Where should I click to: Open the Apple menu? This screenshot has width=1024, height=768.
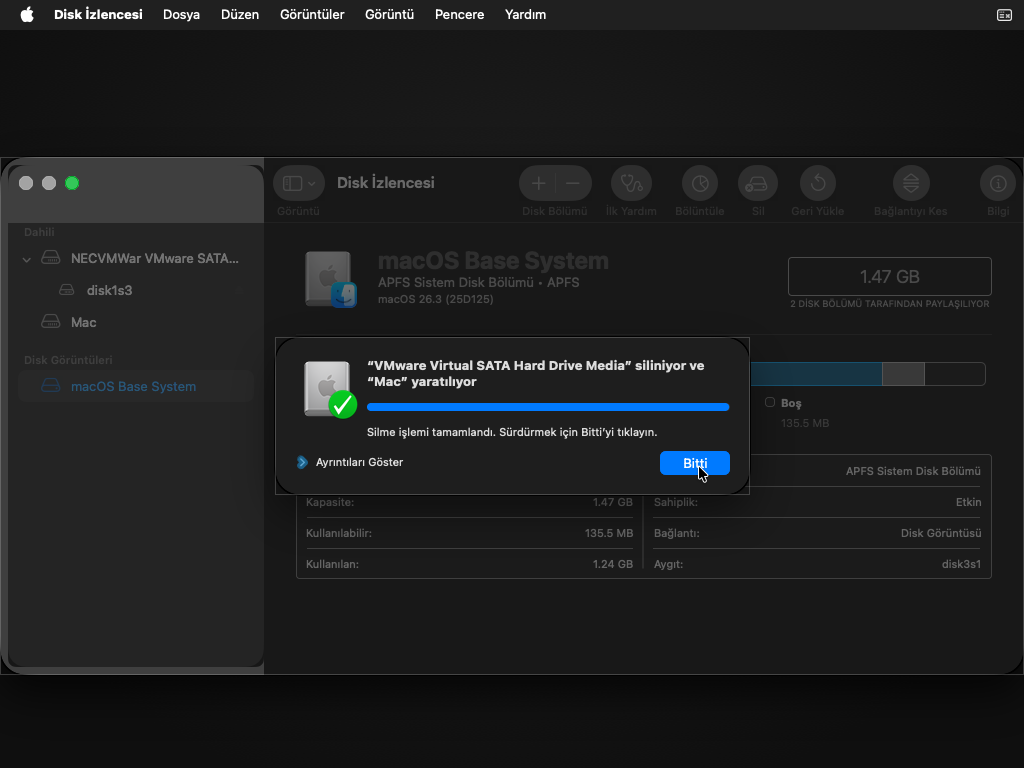tap(27, 14)
